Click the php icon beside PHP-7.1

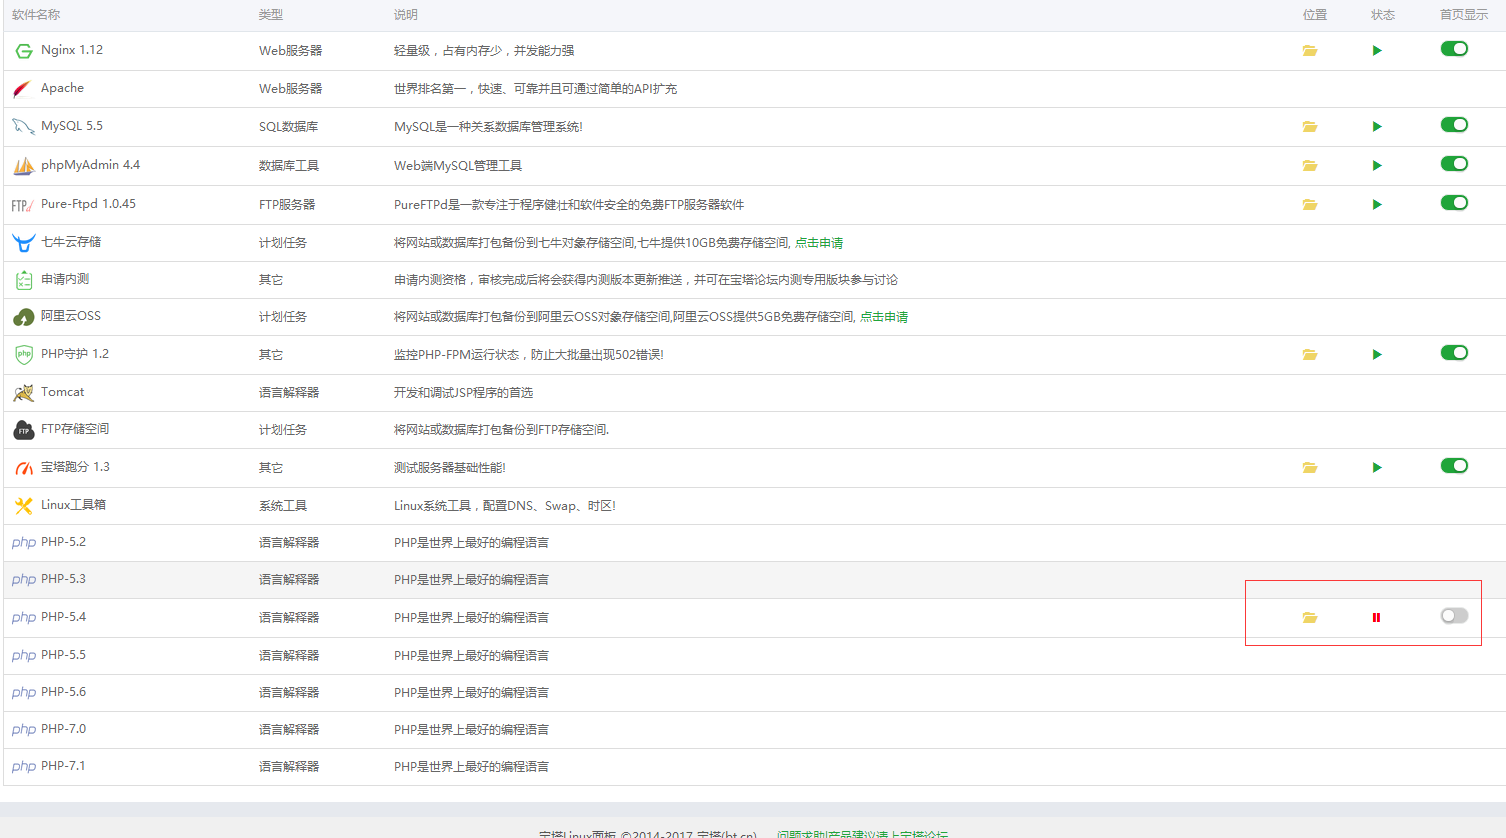tap(24, 767)
